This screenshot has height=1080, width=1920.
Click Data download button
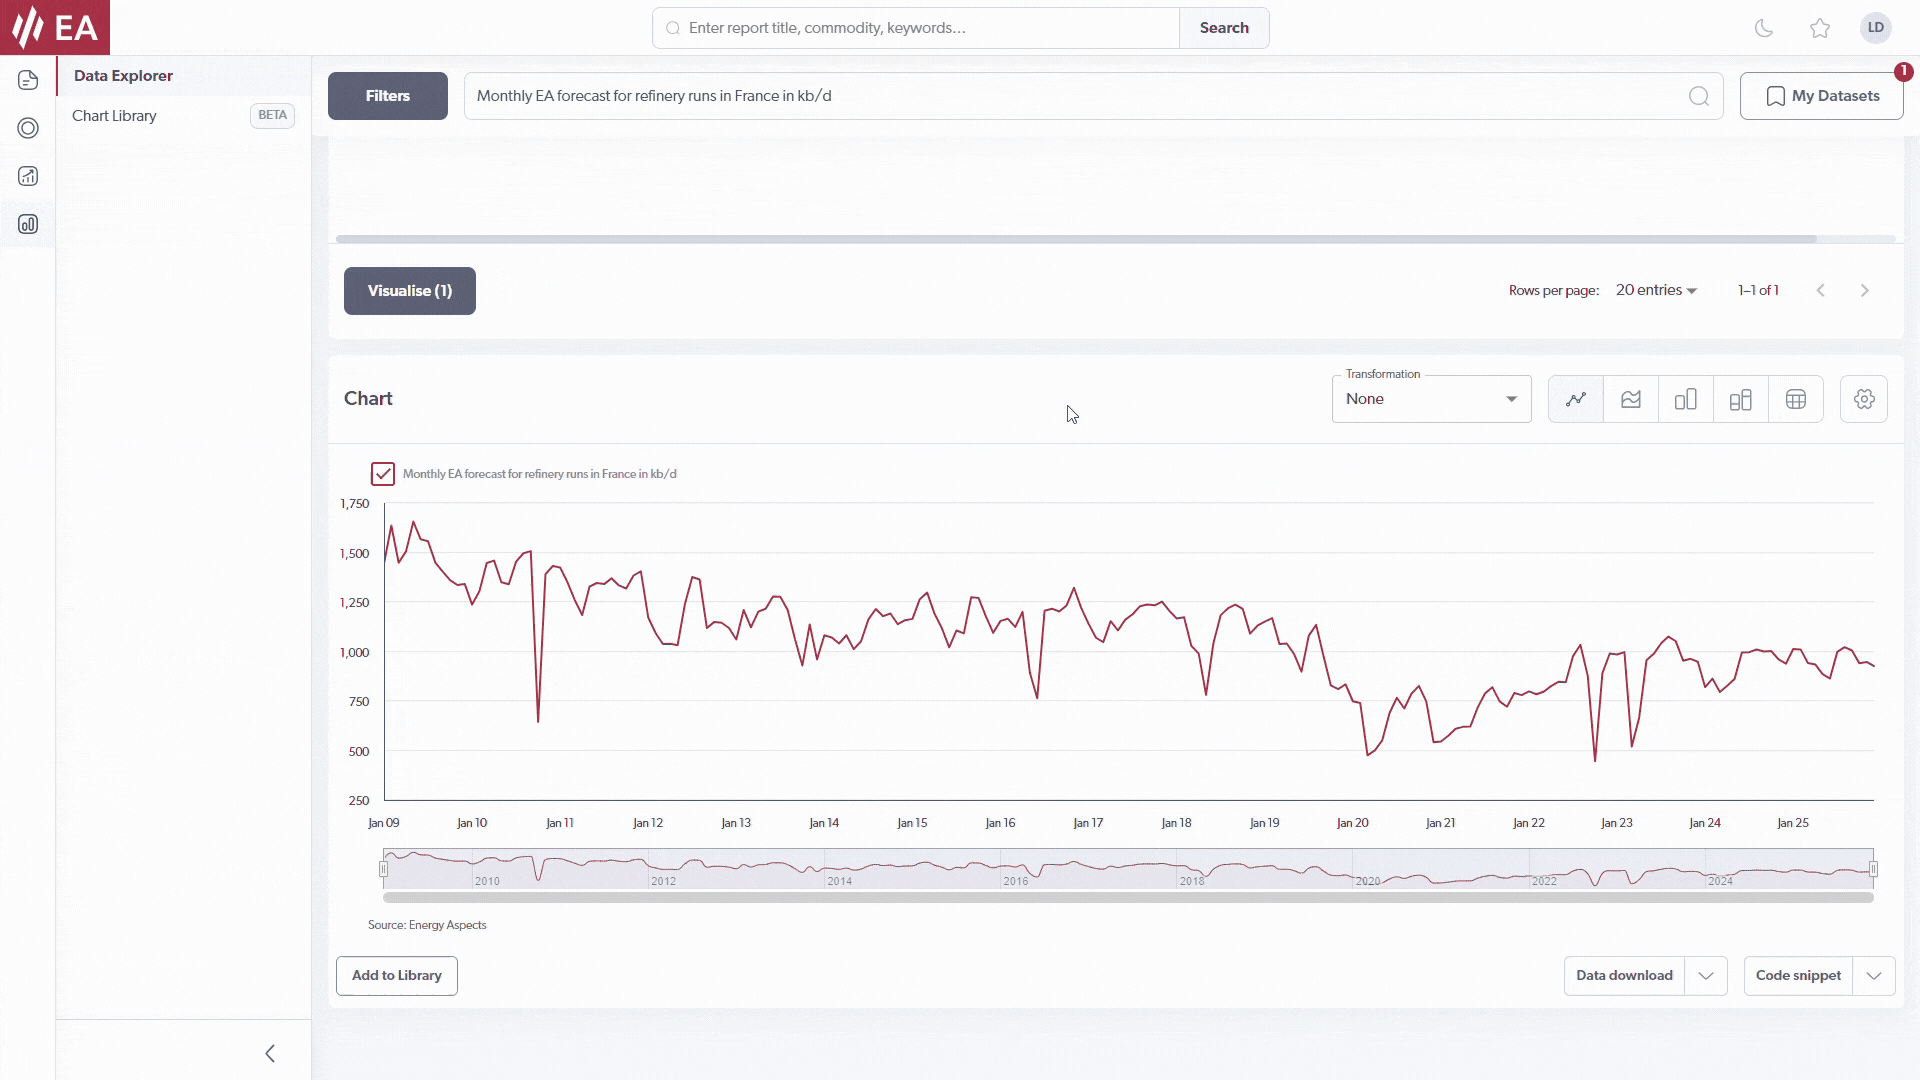click(x=1624, y=976)
